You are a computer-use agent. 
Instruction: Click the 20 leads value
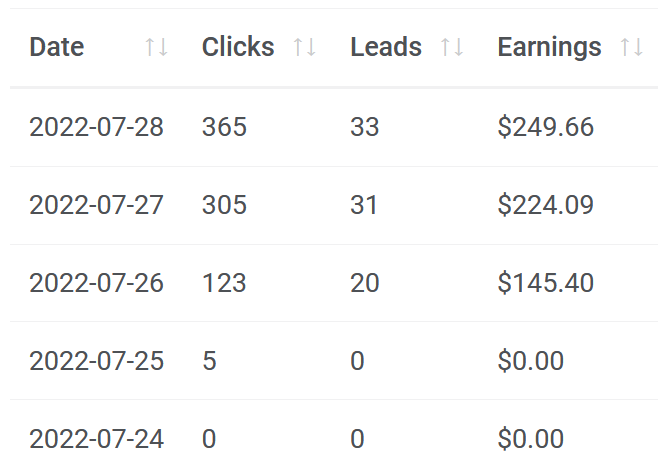[364, 283]
